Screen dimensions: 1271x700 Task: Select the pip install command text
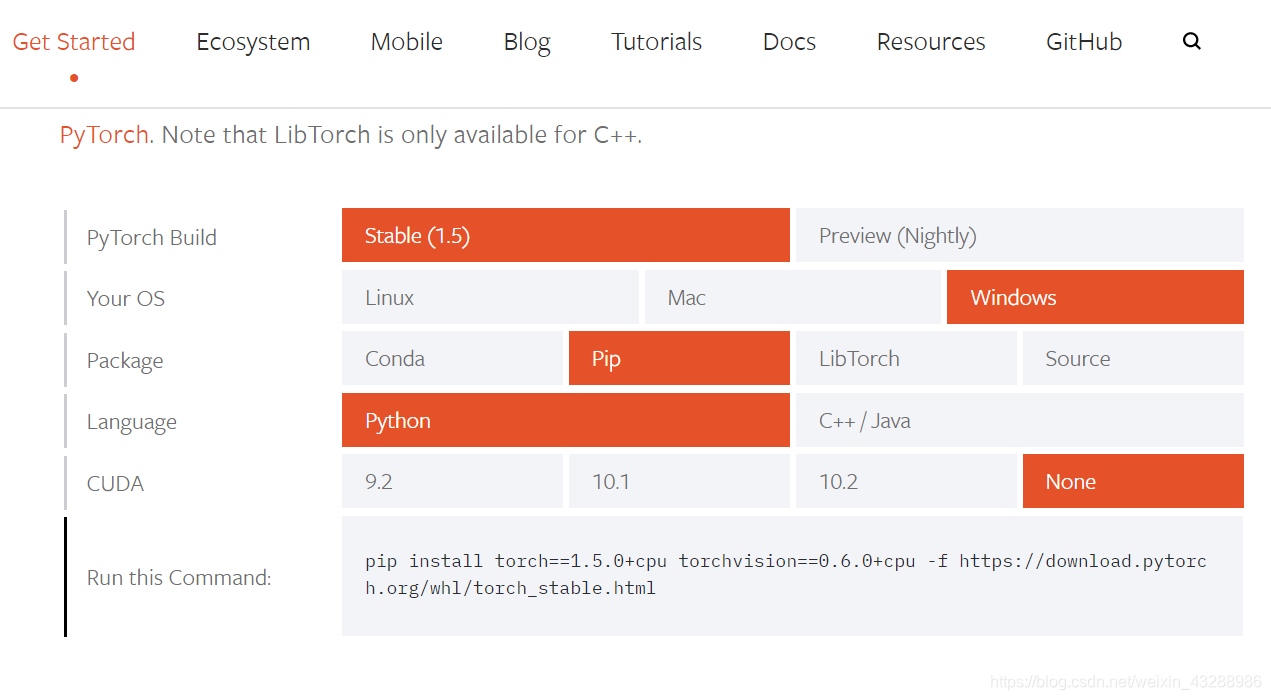pos(783,574)
